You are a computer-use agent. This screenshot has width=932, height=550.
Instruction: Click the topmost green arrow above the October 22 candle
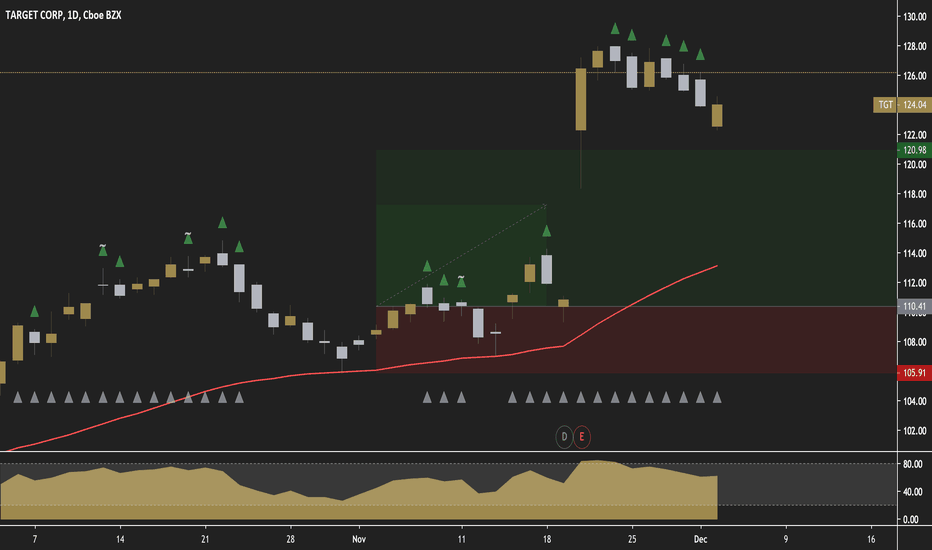click(222, 223)
